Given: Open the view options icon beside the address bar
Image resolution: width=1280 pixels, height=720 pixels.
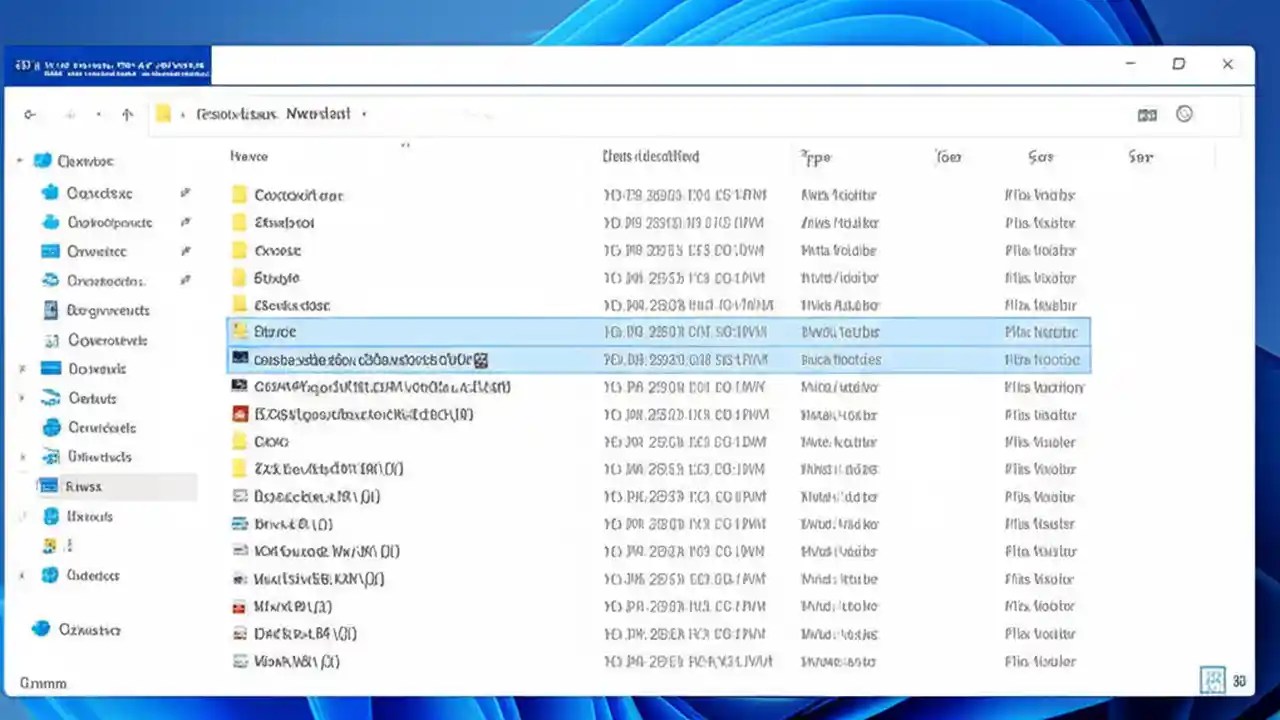Looking at the screenshot, I should pyautogui.click(x=1146, y=114).
